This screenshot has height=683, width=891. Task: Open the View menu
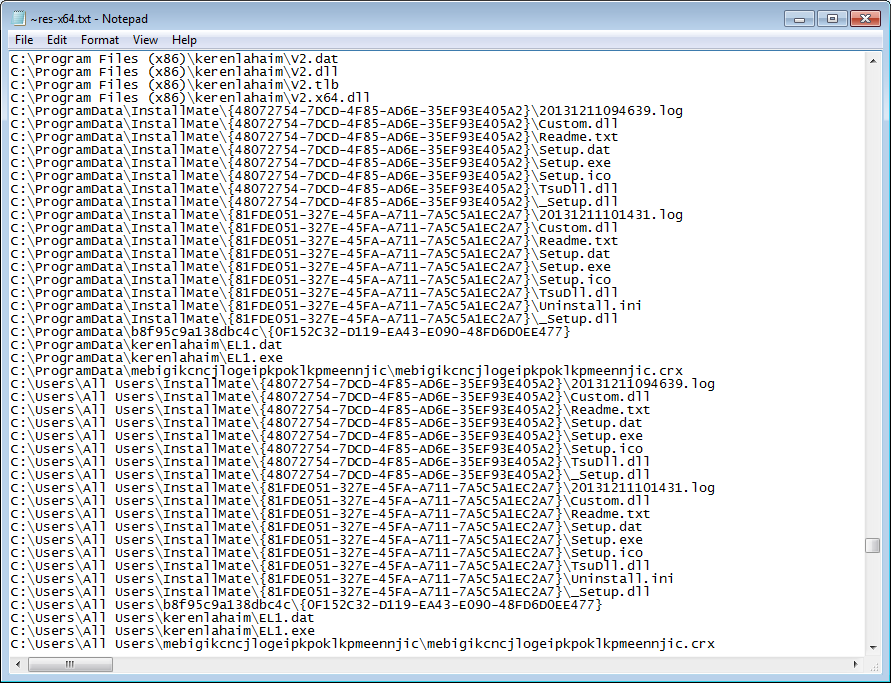click(145, 40)
